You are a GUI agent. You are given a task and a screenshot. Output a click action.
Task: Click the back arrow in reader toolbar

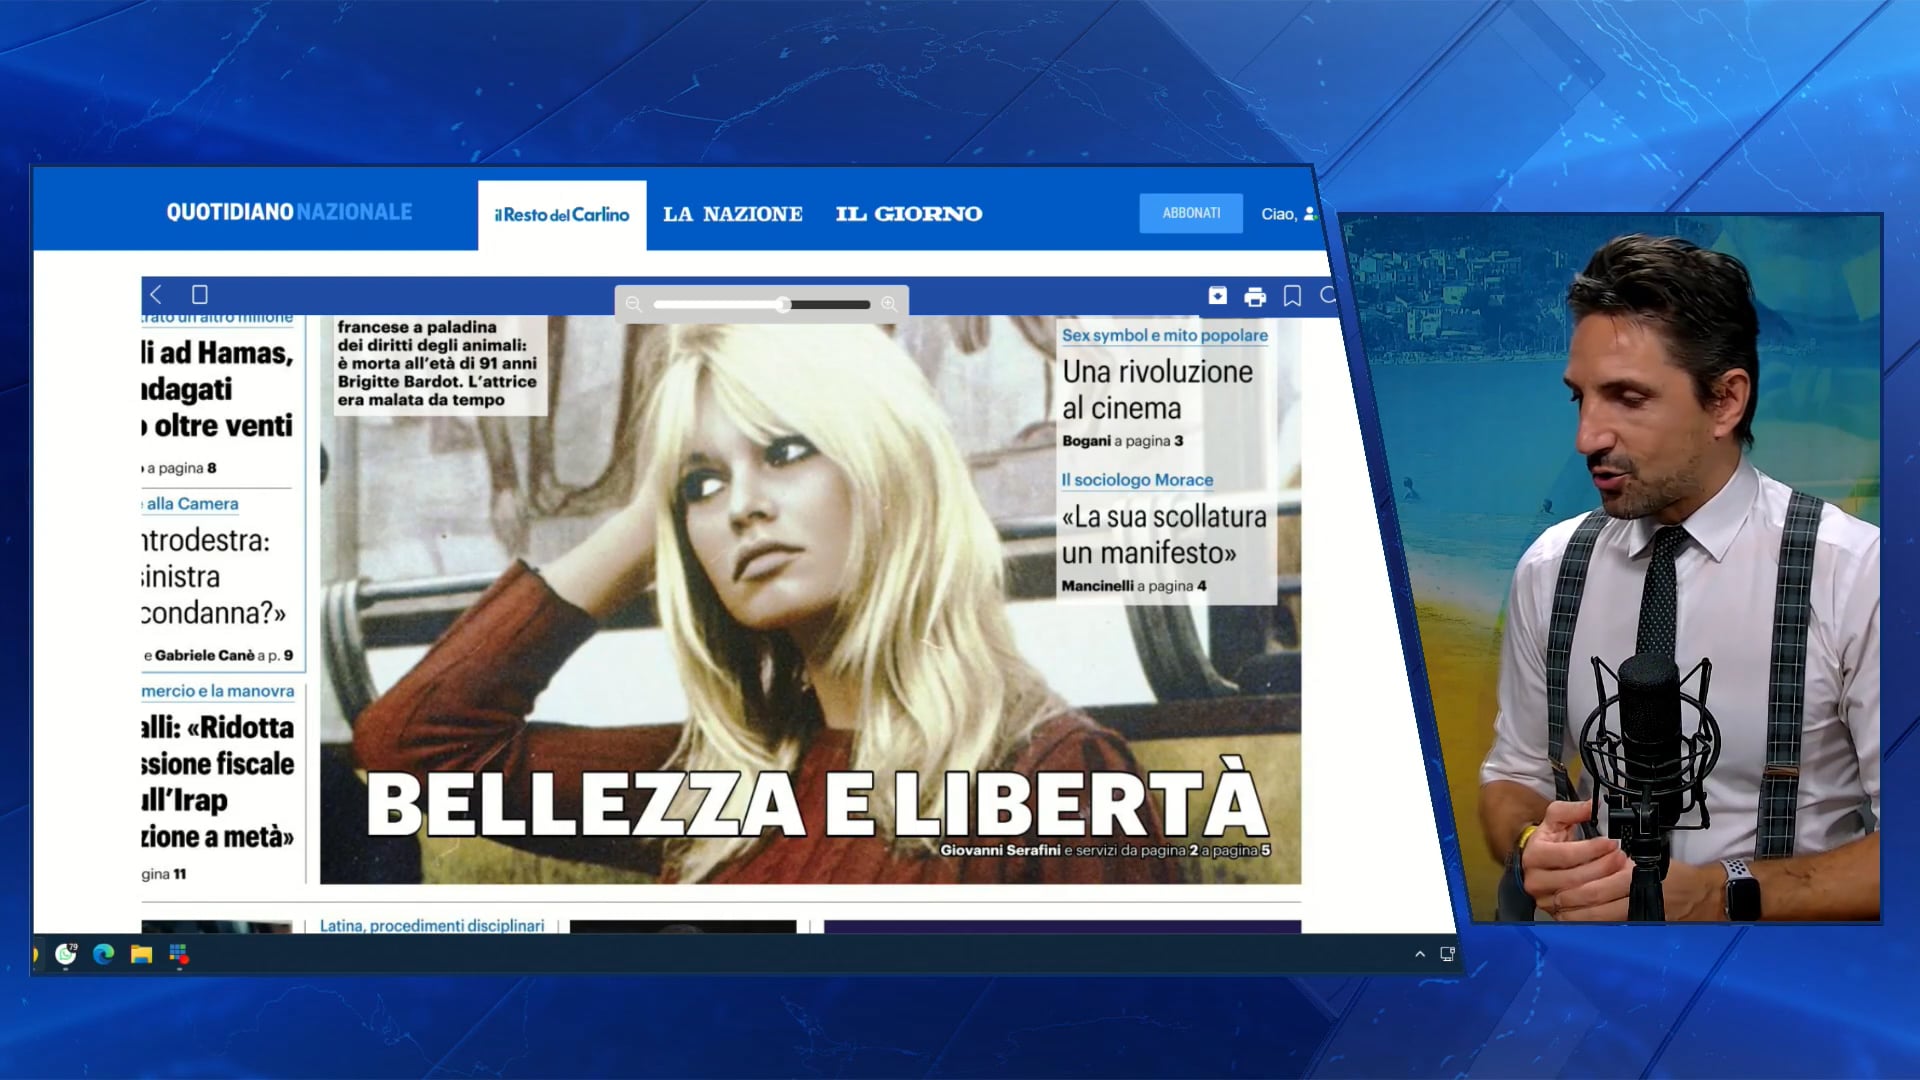156,294
